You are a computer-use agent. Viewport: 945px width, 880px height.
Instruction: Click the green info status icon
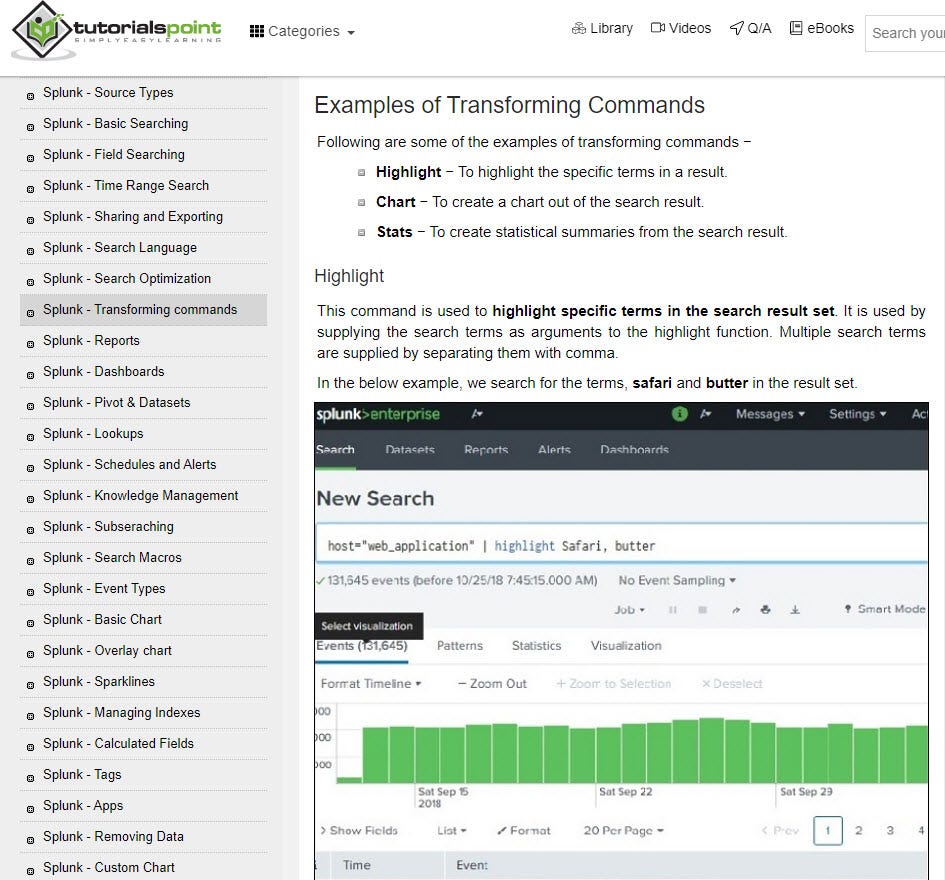679,414
